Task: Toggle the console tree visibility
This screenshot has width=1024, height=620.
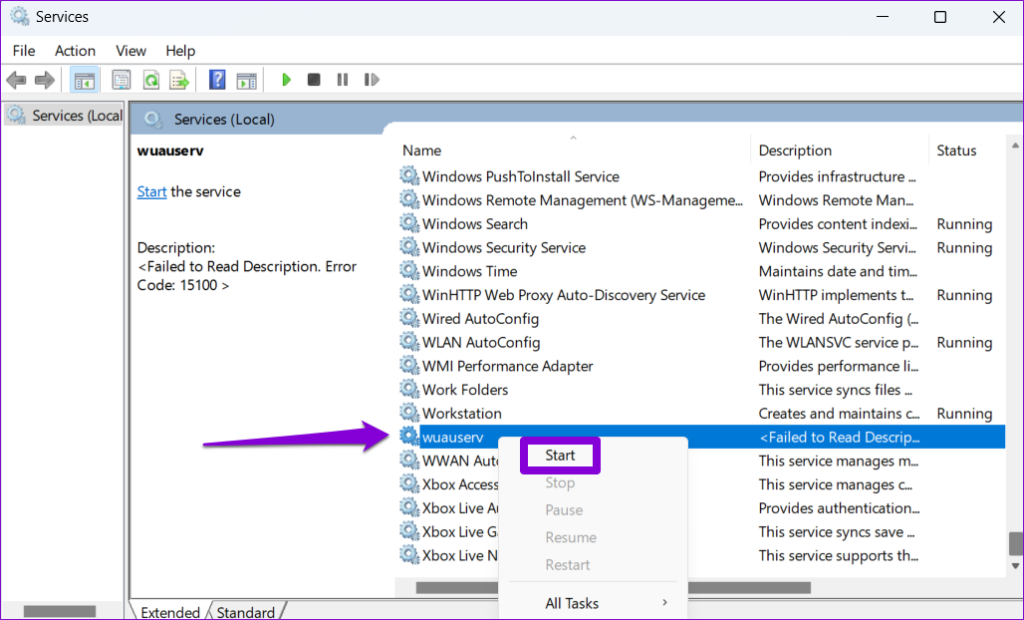Action: [84, 79]
